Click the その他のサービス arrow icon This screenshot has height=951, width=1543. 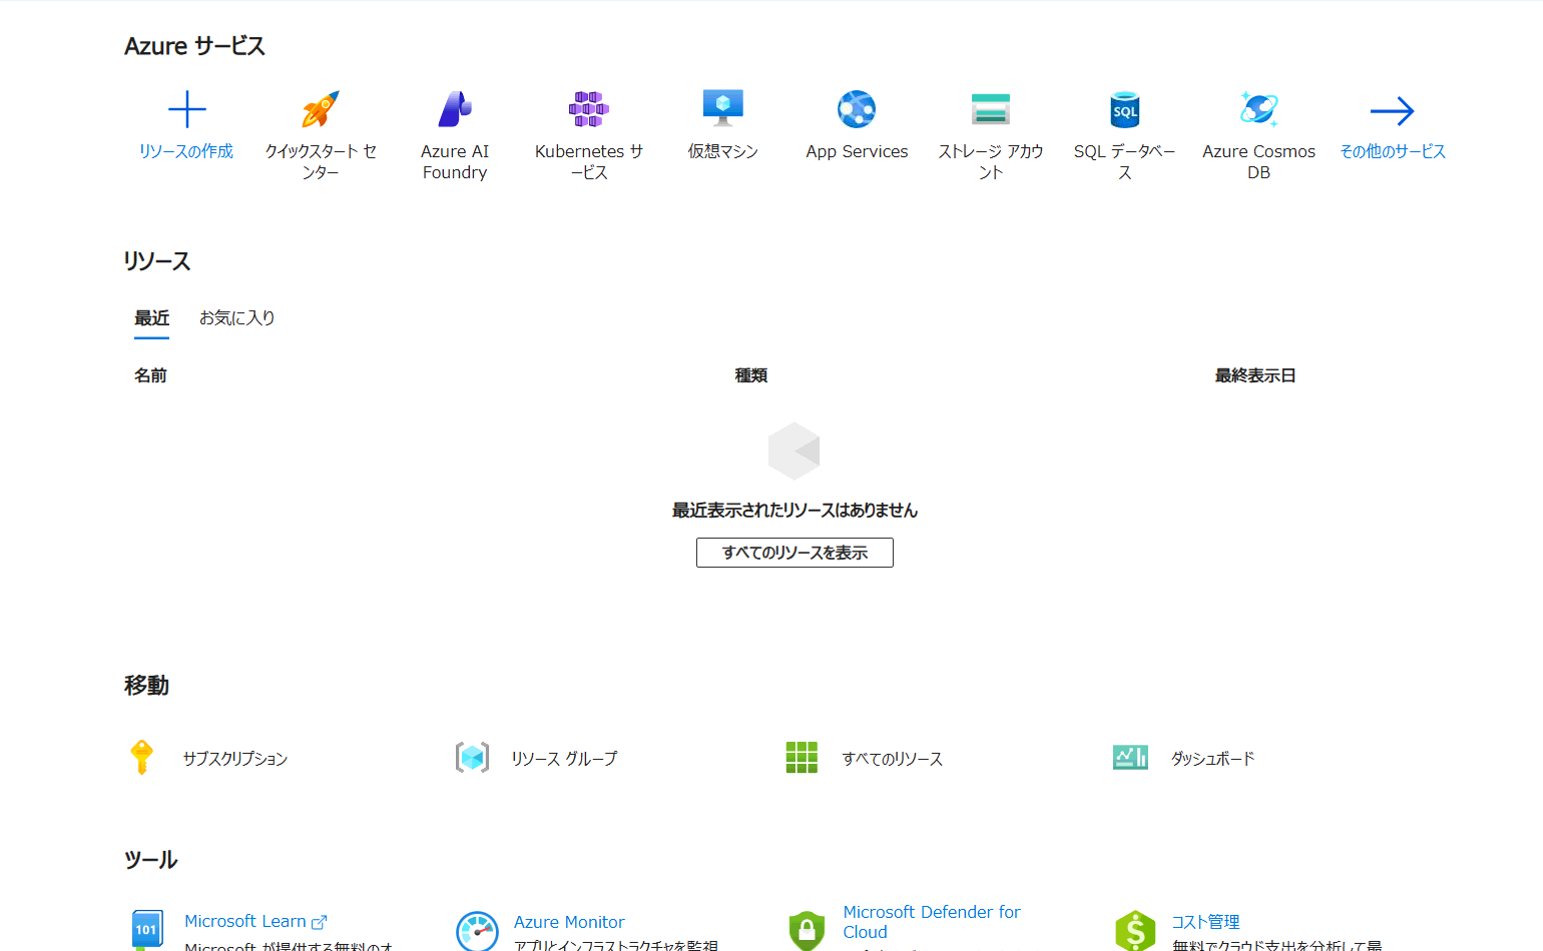point(1392,111)
